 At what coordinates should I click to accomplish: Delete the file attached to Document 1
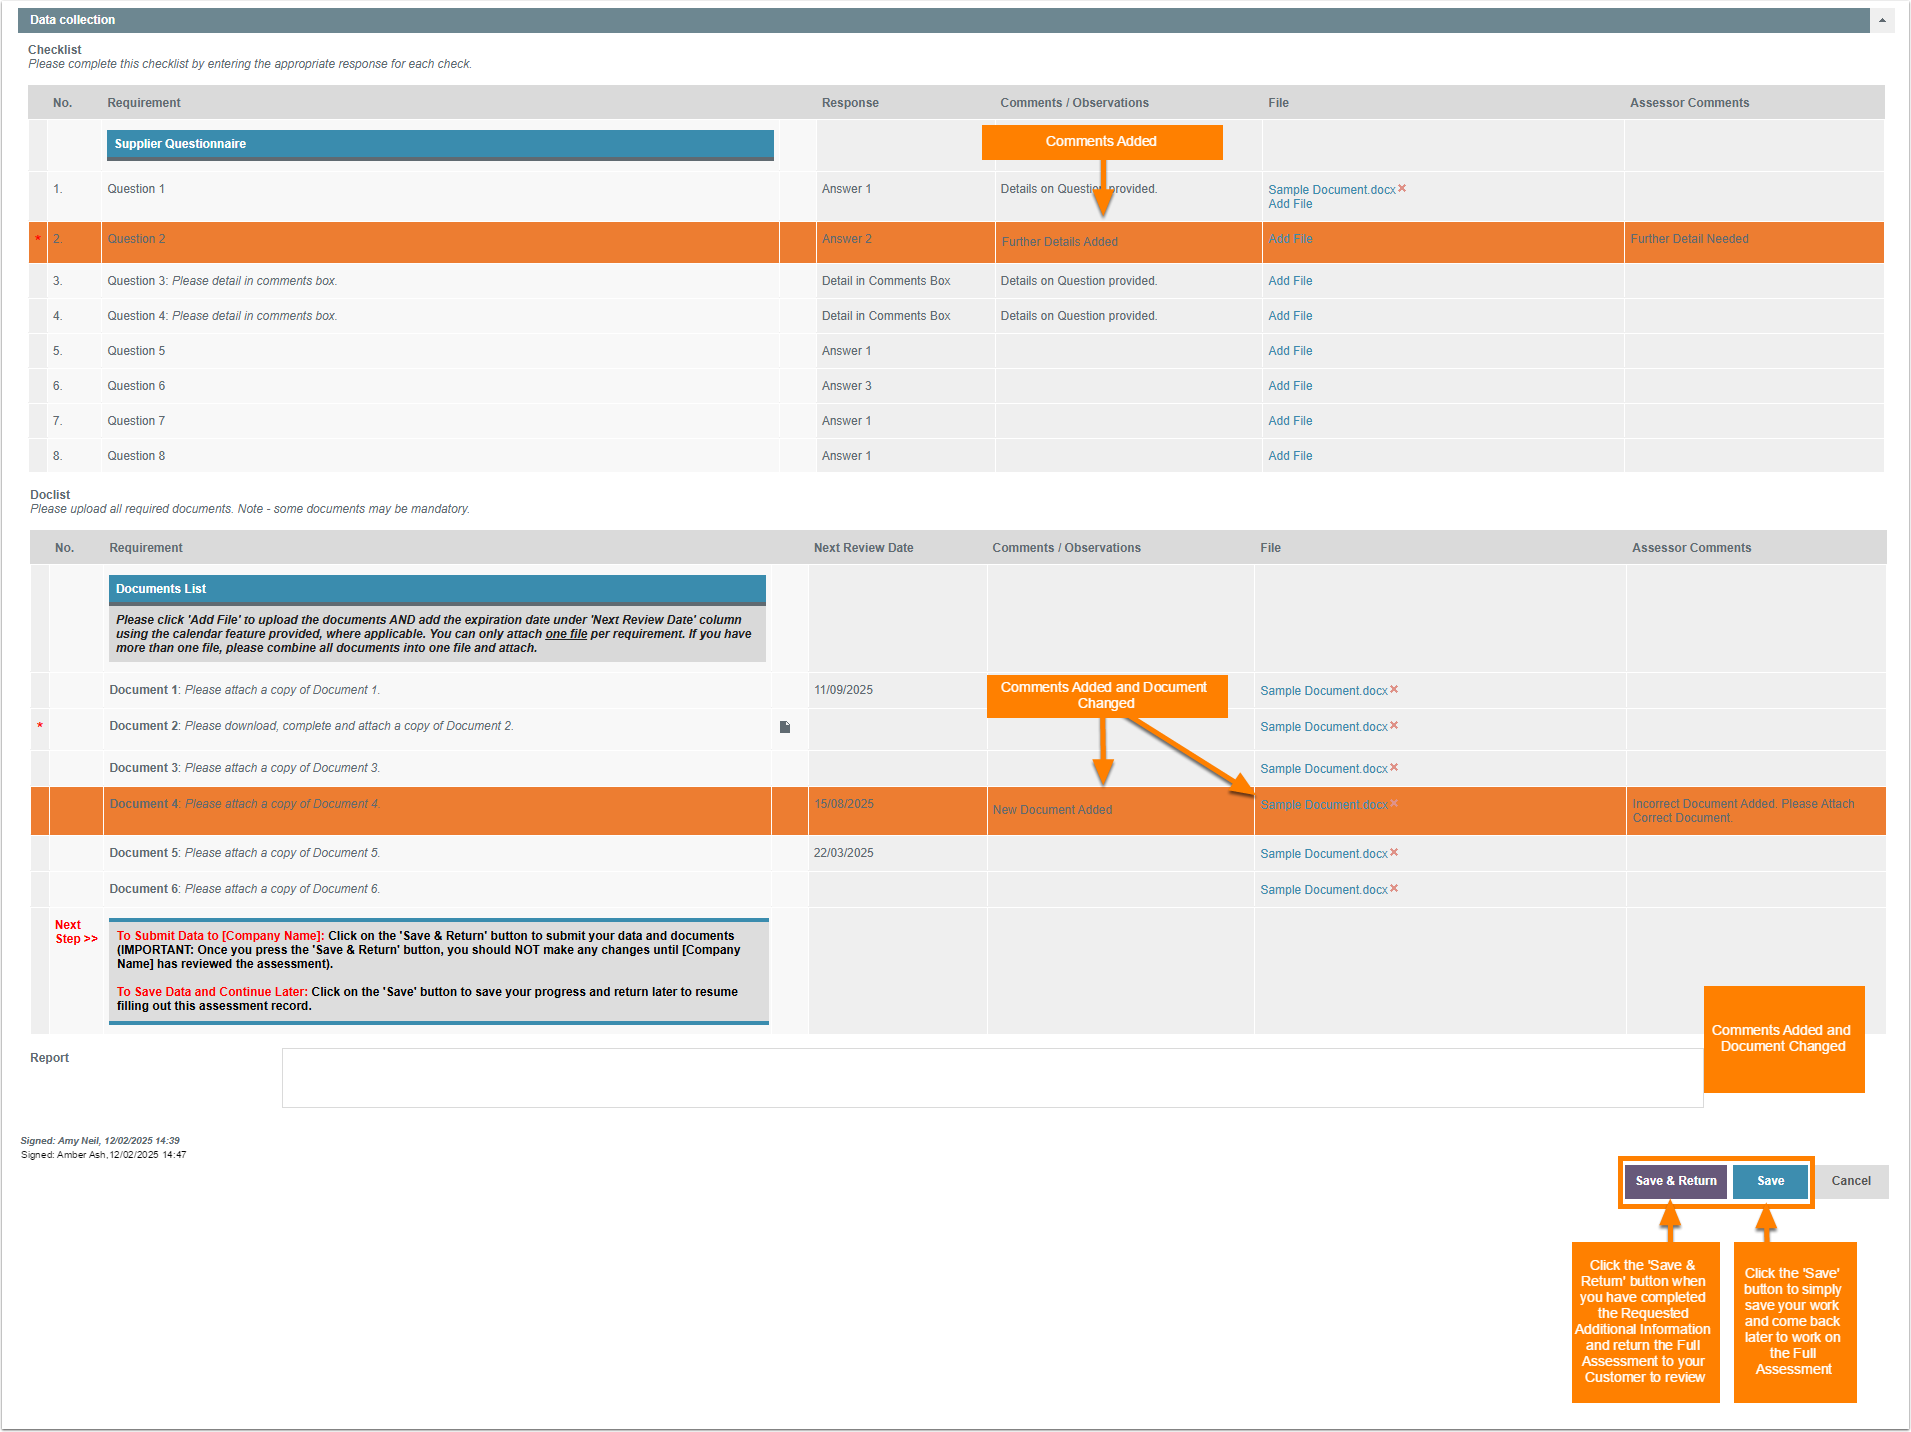[1394, 690]
